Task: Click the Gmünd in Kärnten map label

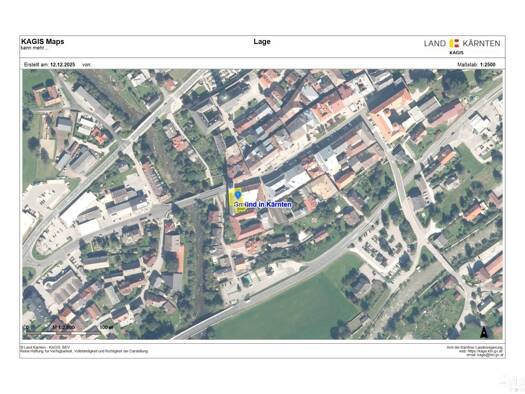Action: coord(263,204)
